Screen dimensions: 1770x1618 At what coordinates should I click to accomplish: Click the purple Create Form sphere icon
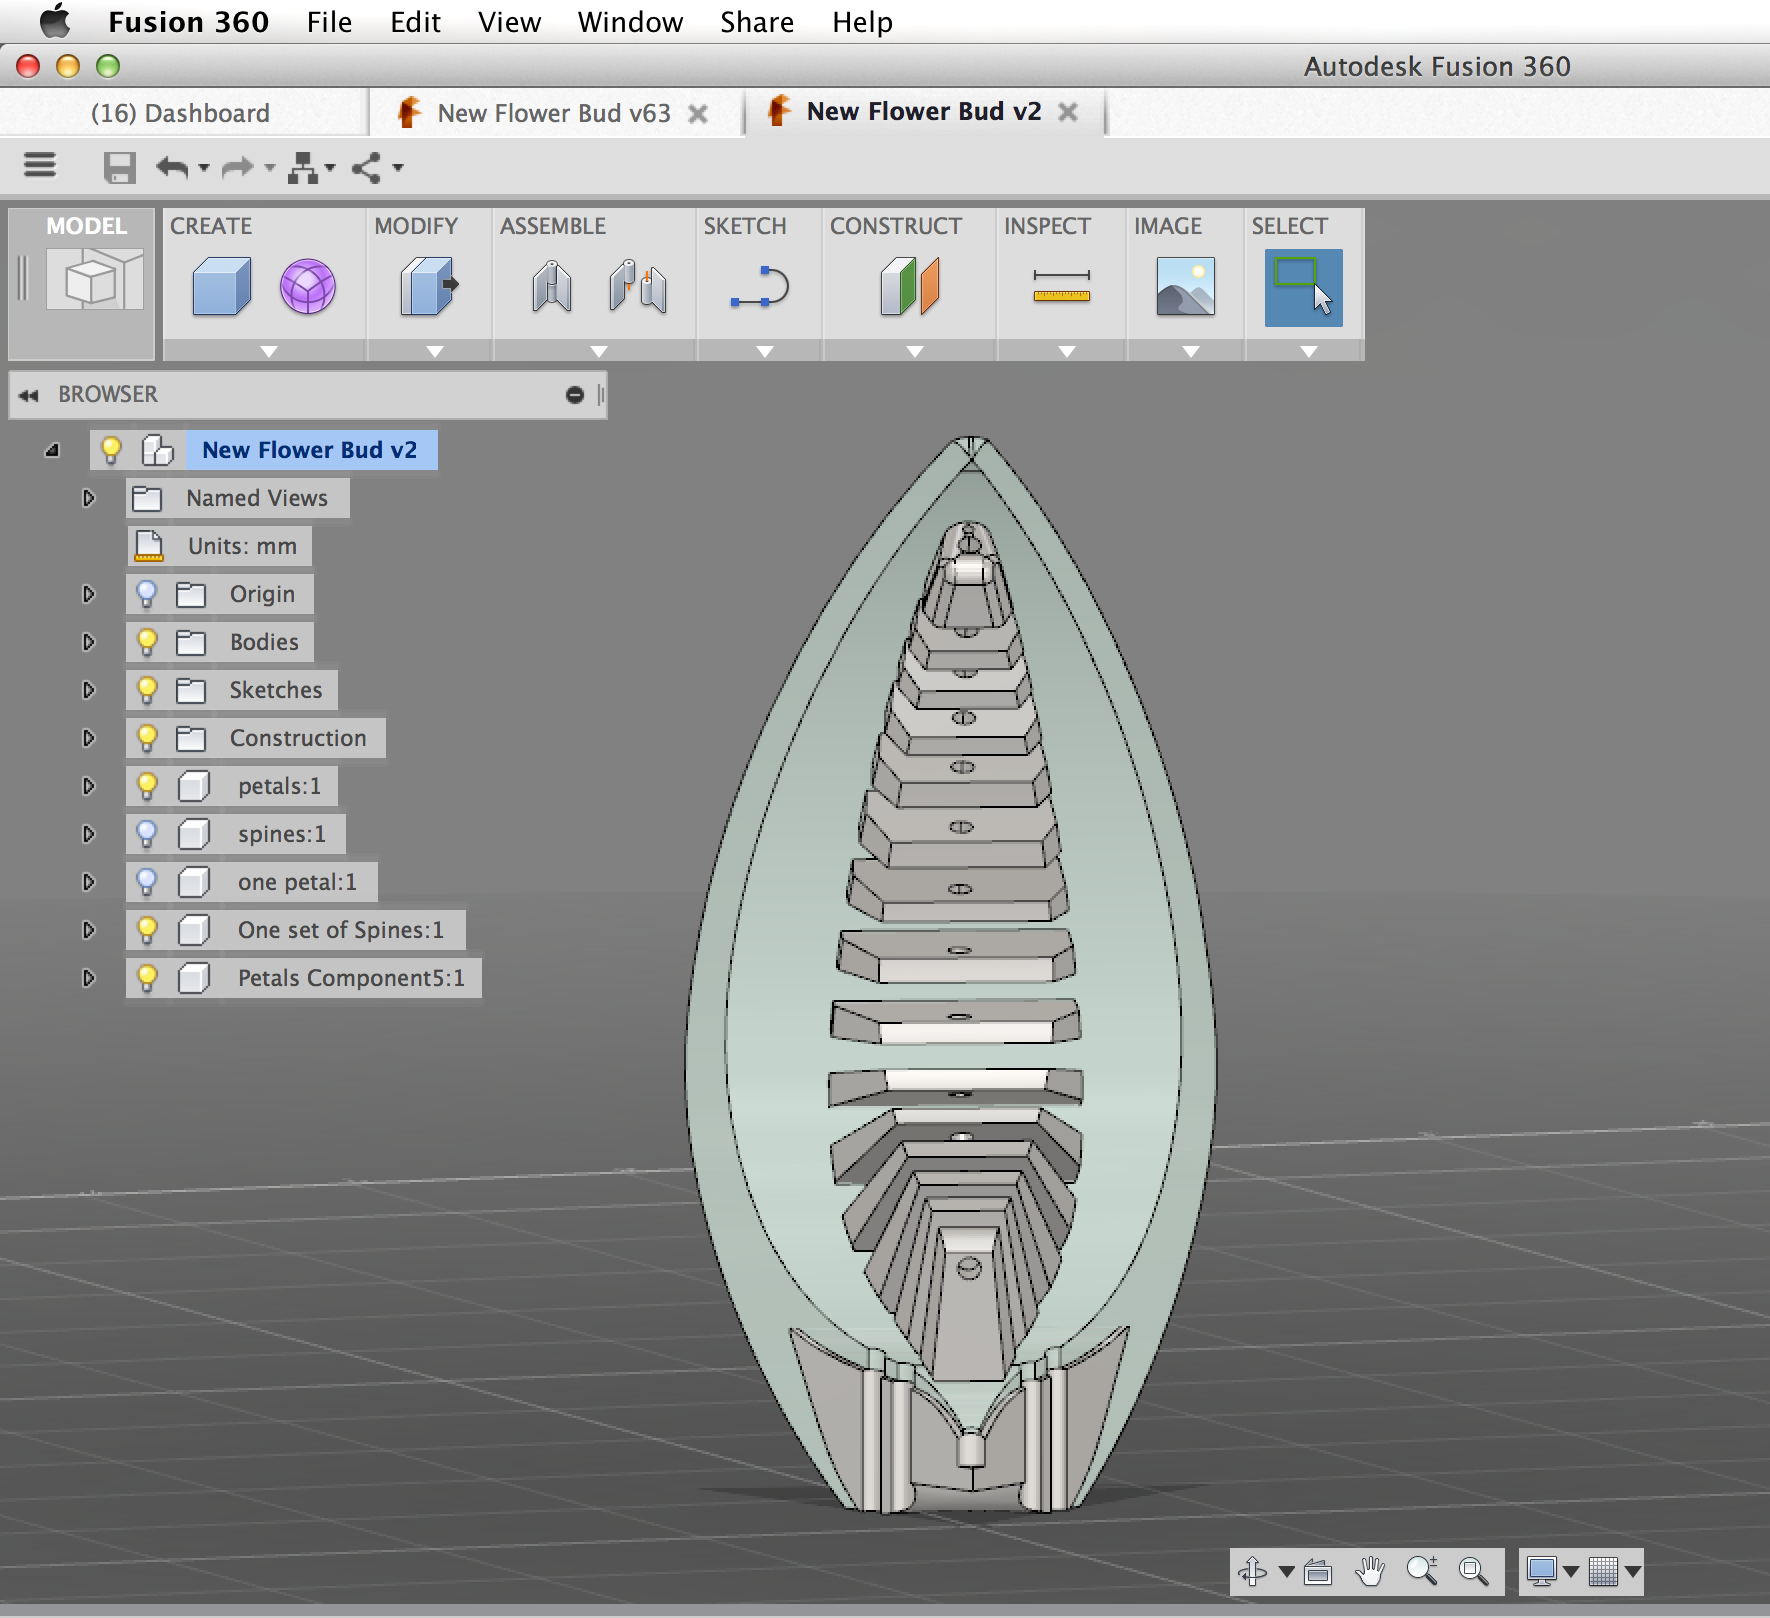pos(307,287)
